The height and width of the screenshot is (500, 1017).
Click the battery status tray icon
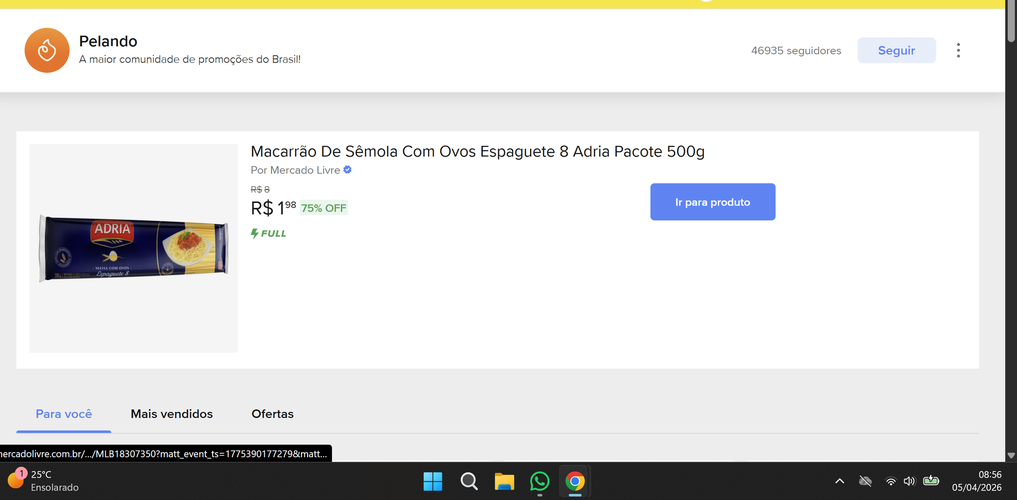point(931,481)
